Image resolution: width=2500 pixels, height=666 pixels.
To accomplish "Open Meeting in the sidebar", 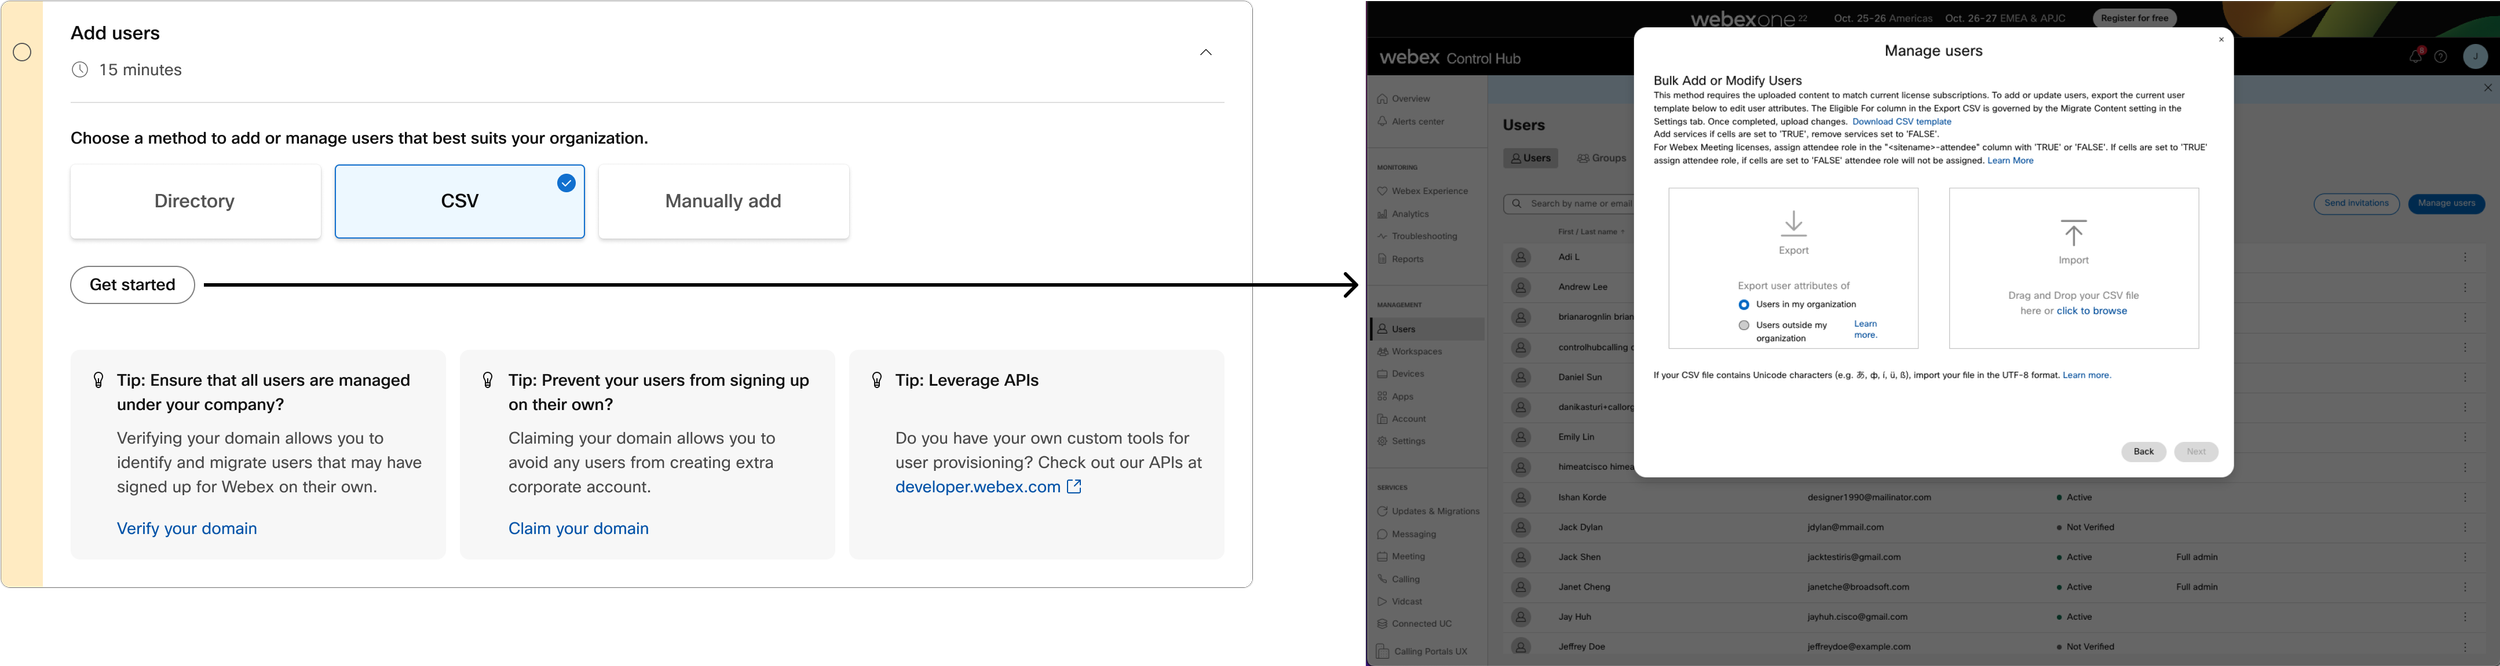I will (1400, 557).
